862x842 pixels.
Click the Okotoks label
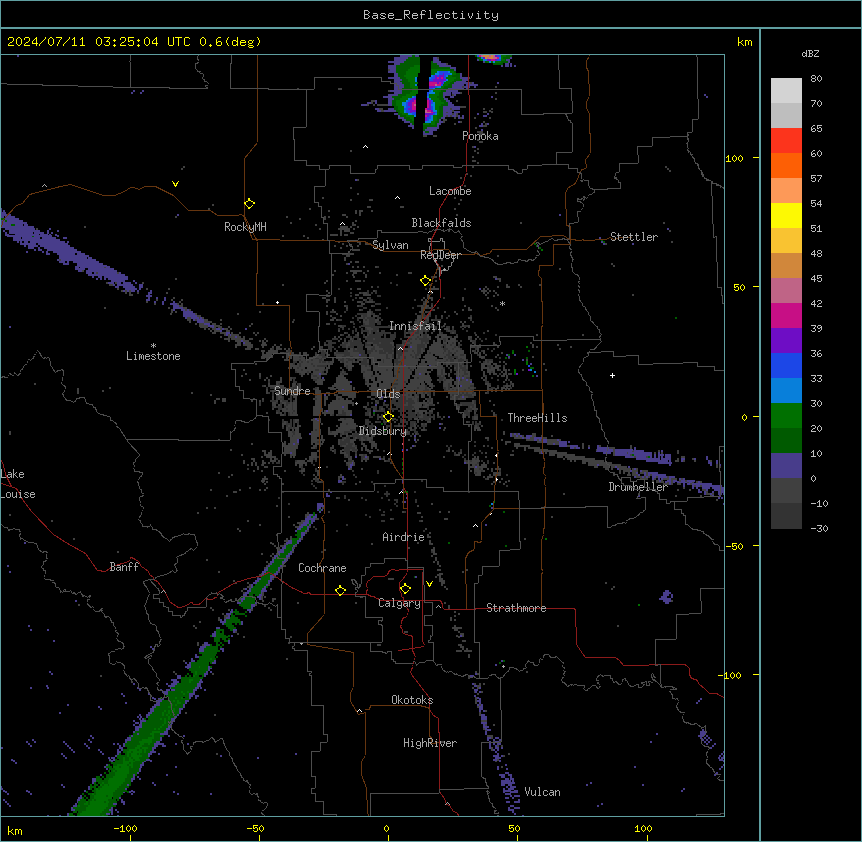pyautogui.click(x=412, y=700)
